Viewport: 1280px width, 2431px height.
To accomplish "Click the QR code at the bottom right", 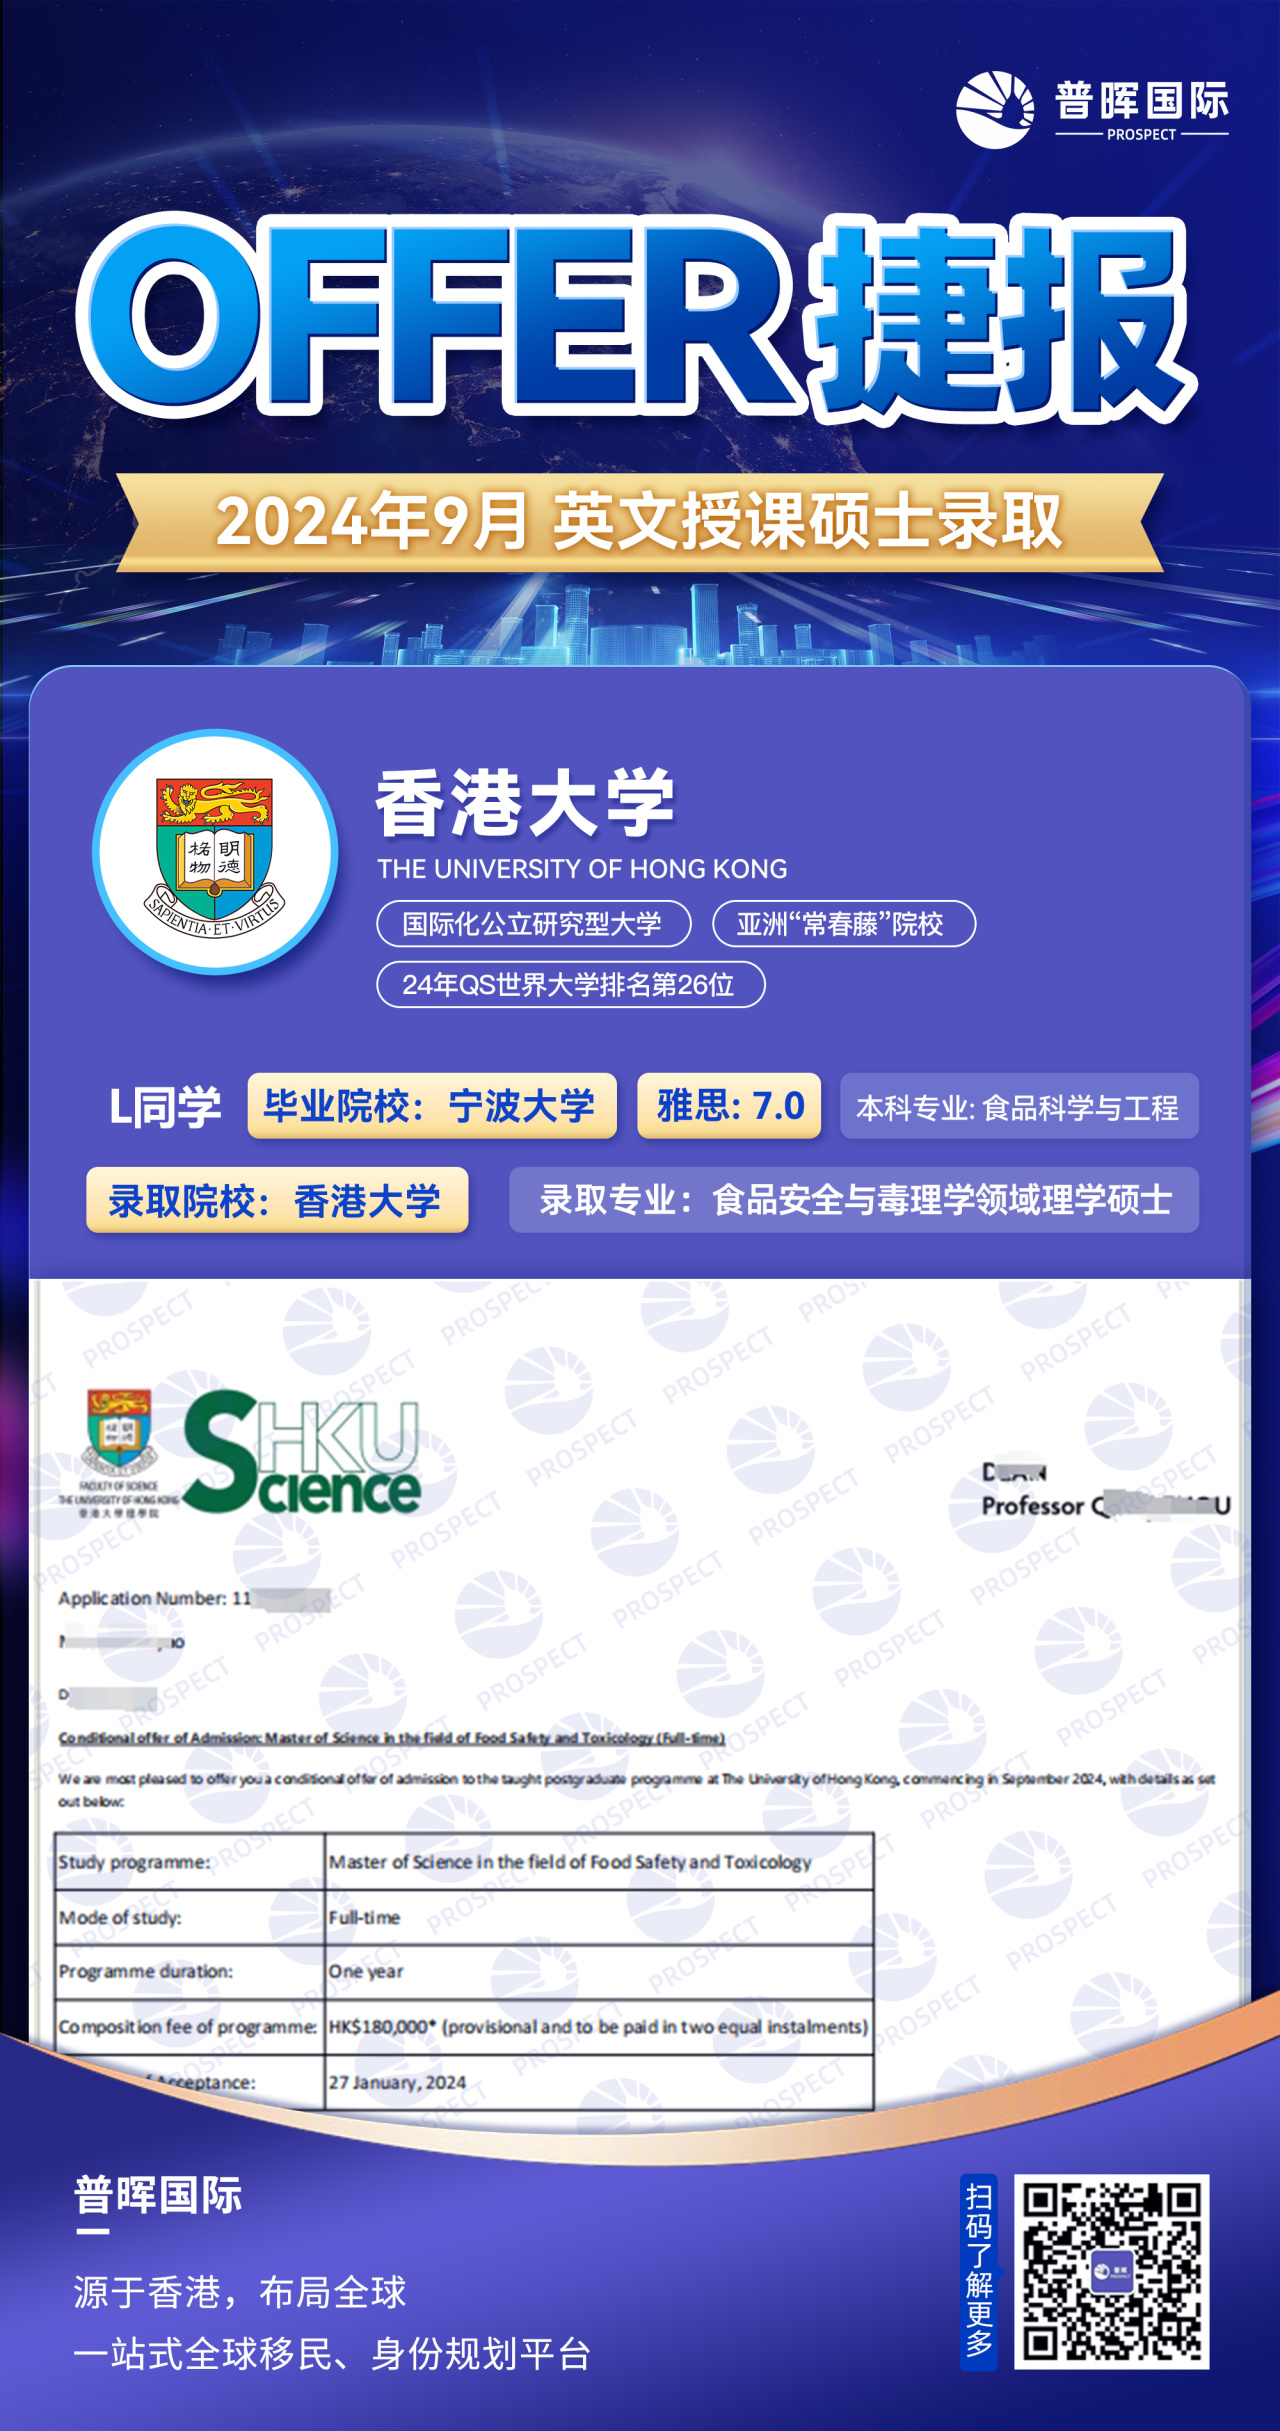I will tap(1111, 2270).
